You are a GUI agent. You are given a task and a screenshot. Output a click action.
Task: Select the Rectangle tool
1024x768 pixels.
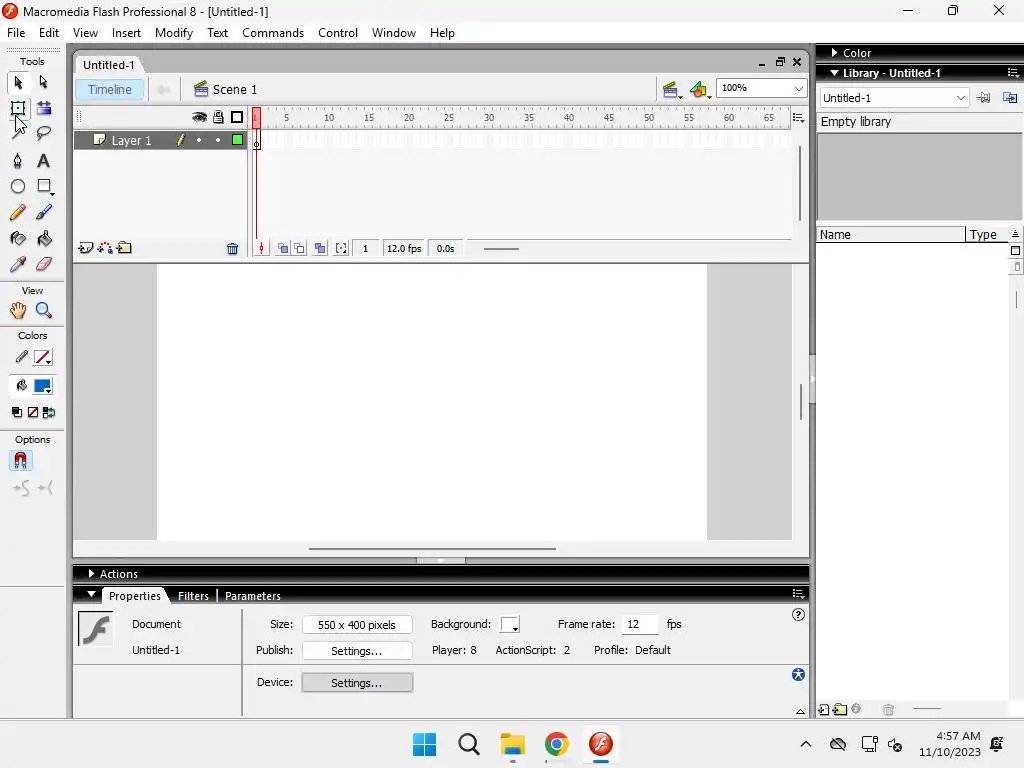click(44, 187)
